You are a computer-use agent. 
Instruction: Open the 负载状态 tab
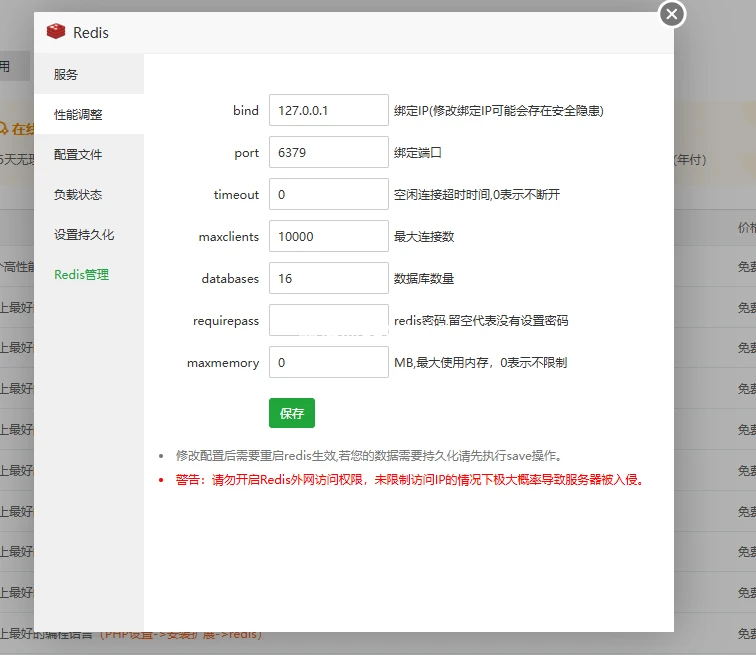pos(89,194)
